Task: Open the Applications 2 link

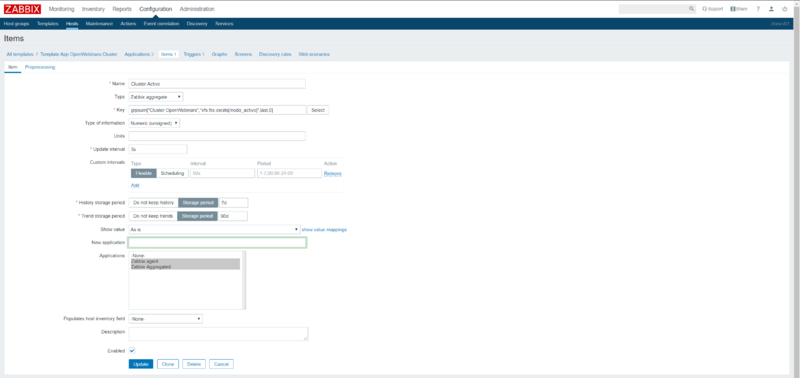Action: pos(139,54)
